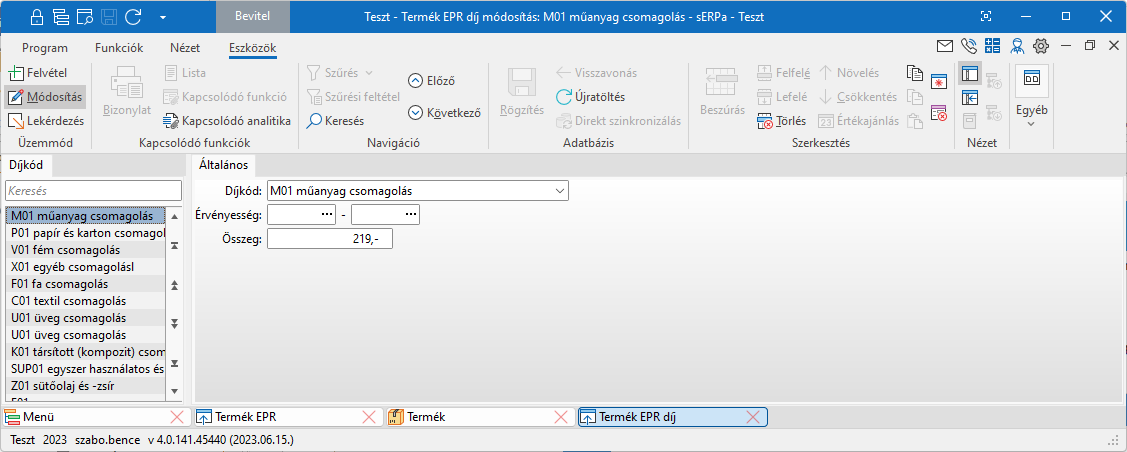The image size is (1127, 452).
Task: Click the page up double arrow in list
Action: (x=174, y=285)
